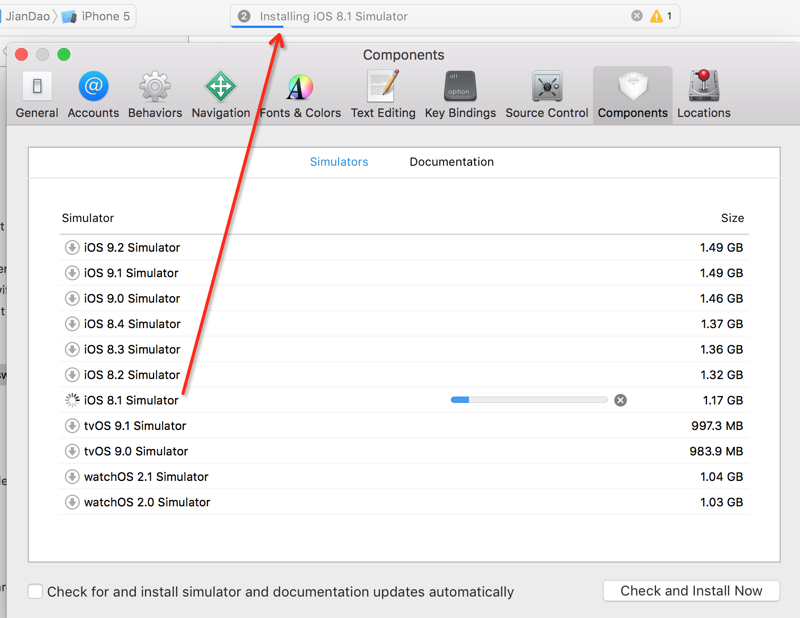
Task: Cancel the iOS 8.1 Simulator download
Action: 620,400
